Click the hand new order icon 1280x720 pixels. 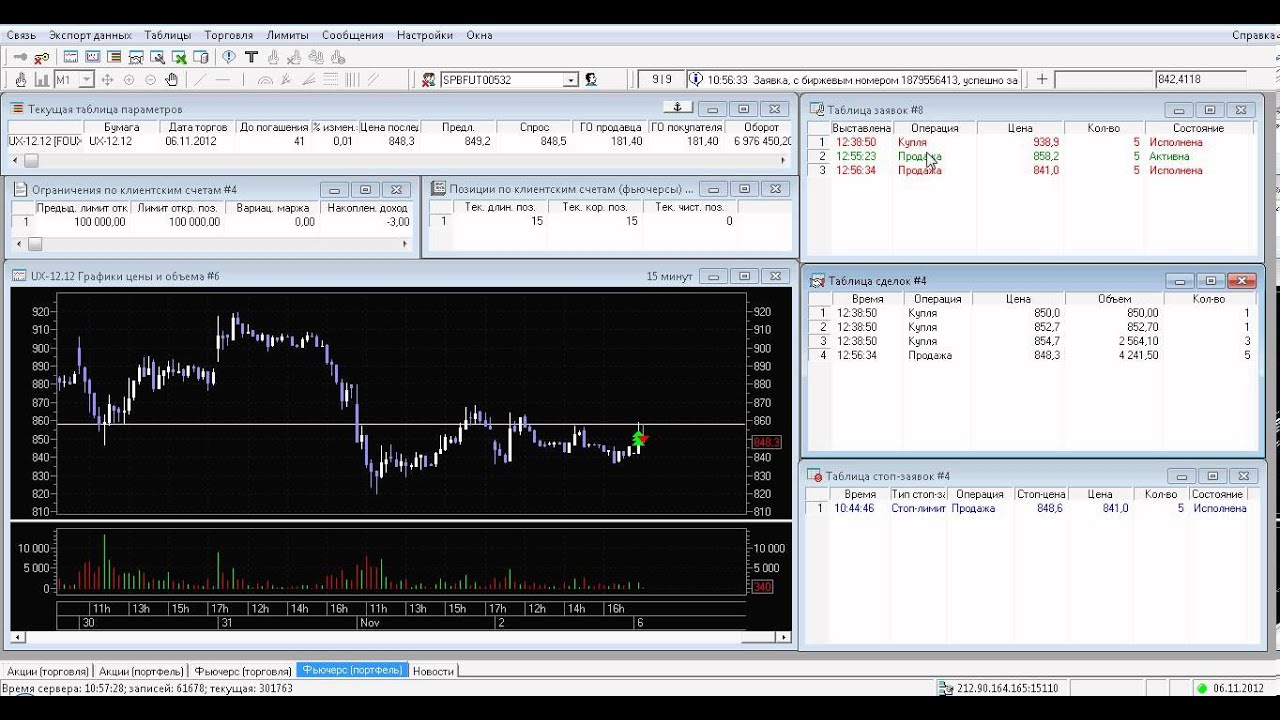click(273, 57)
